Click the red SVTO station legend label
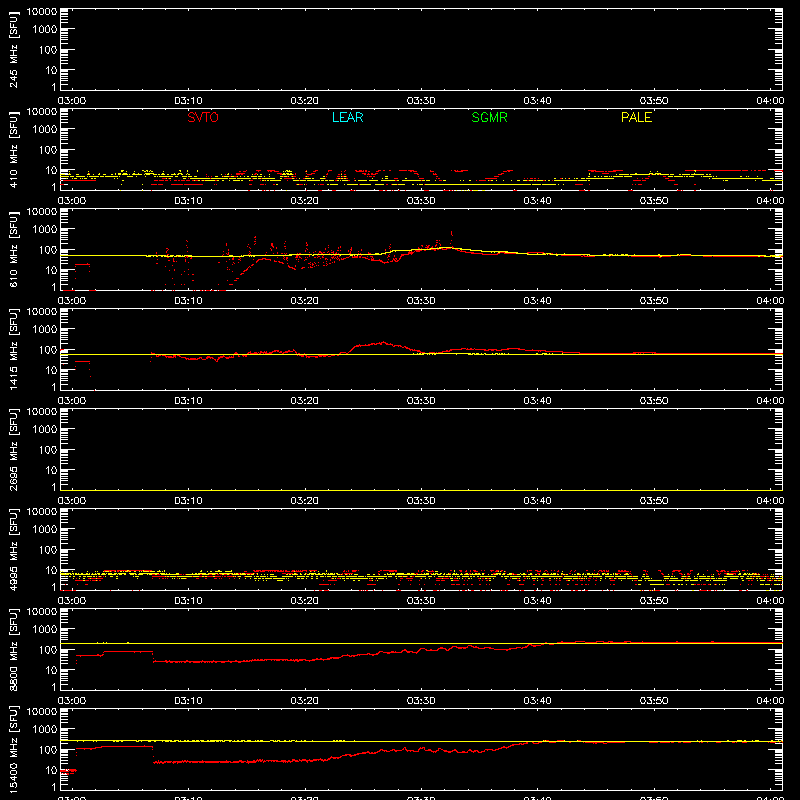 click(x=203, y=117)
